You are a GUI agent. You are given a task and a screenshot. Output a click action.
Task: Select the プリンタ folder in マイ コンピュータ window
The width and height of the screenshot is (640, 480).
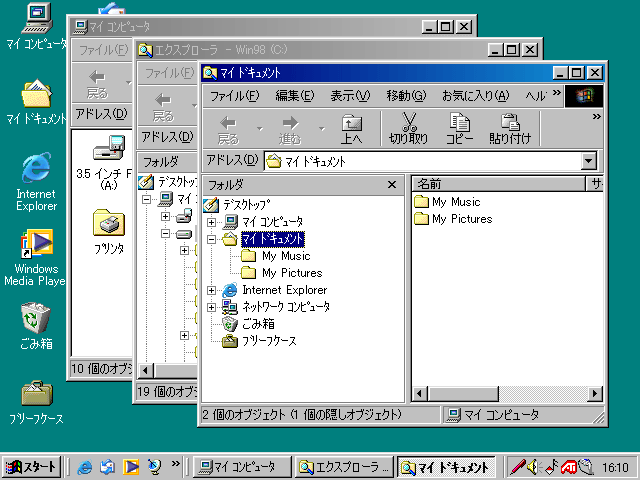(x=109, y=231)
